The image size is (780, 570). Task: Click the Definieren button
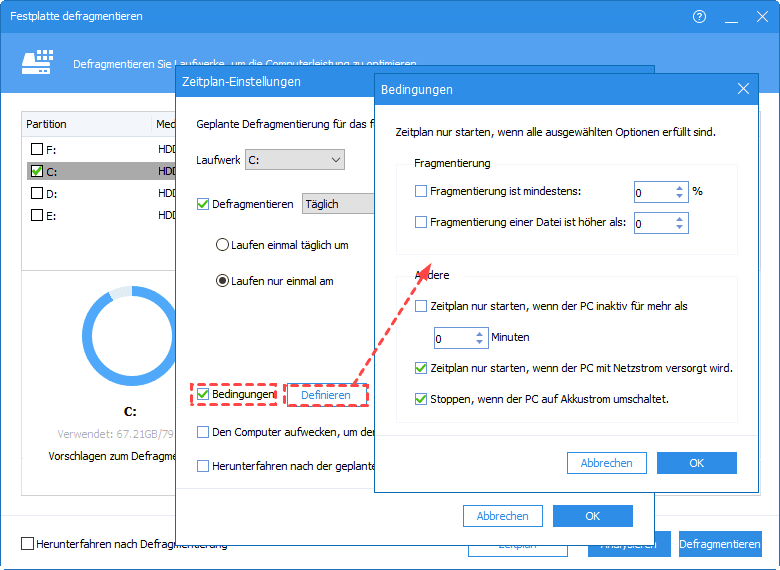pos(326,395)
